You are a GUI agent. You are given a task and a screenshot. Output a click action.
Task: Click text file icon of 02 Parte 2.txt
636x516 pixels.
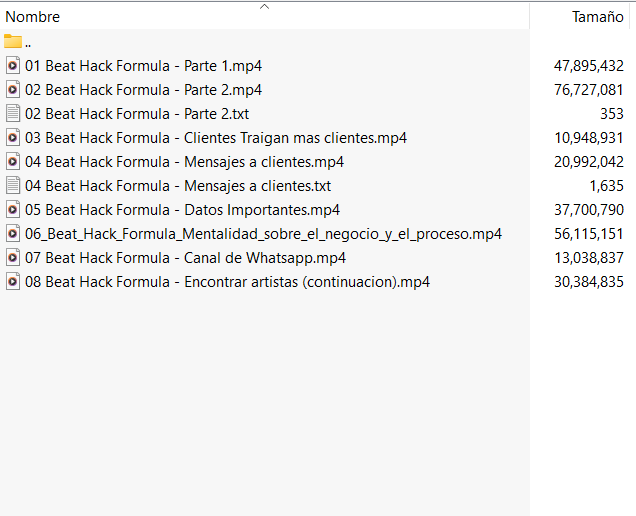coord(13,114)
